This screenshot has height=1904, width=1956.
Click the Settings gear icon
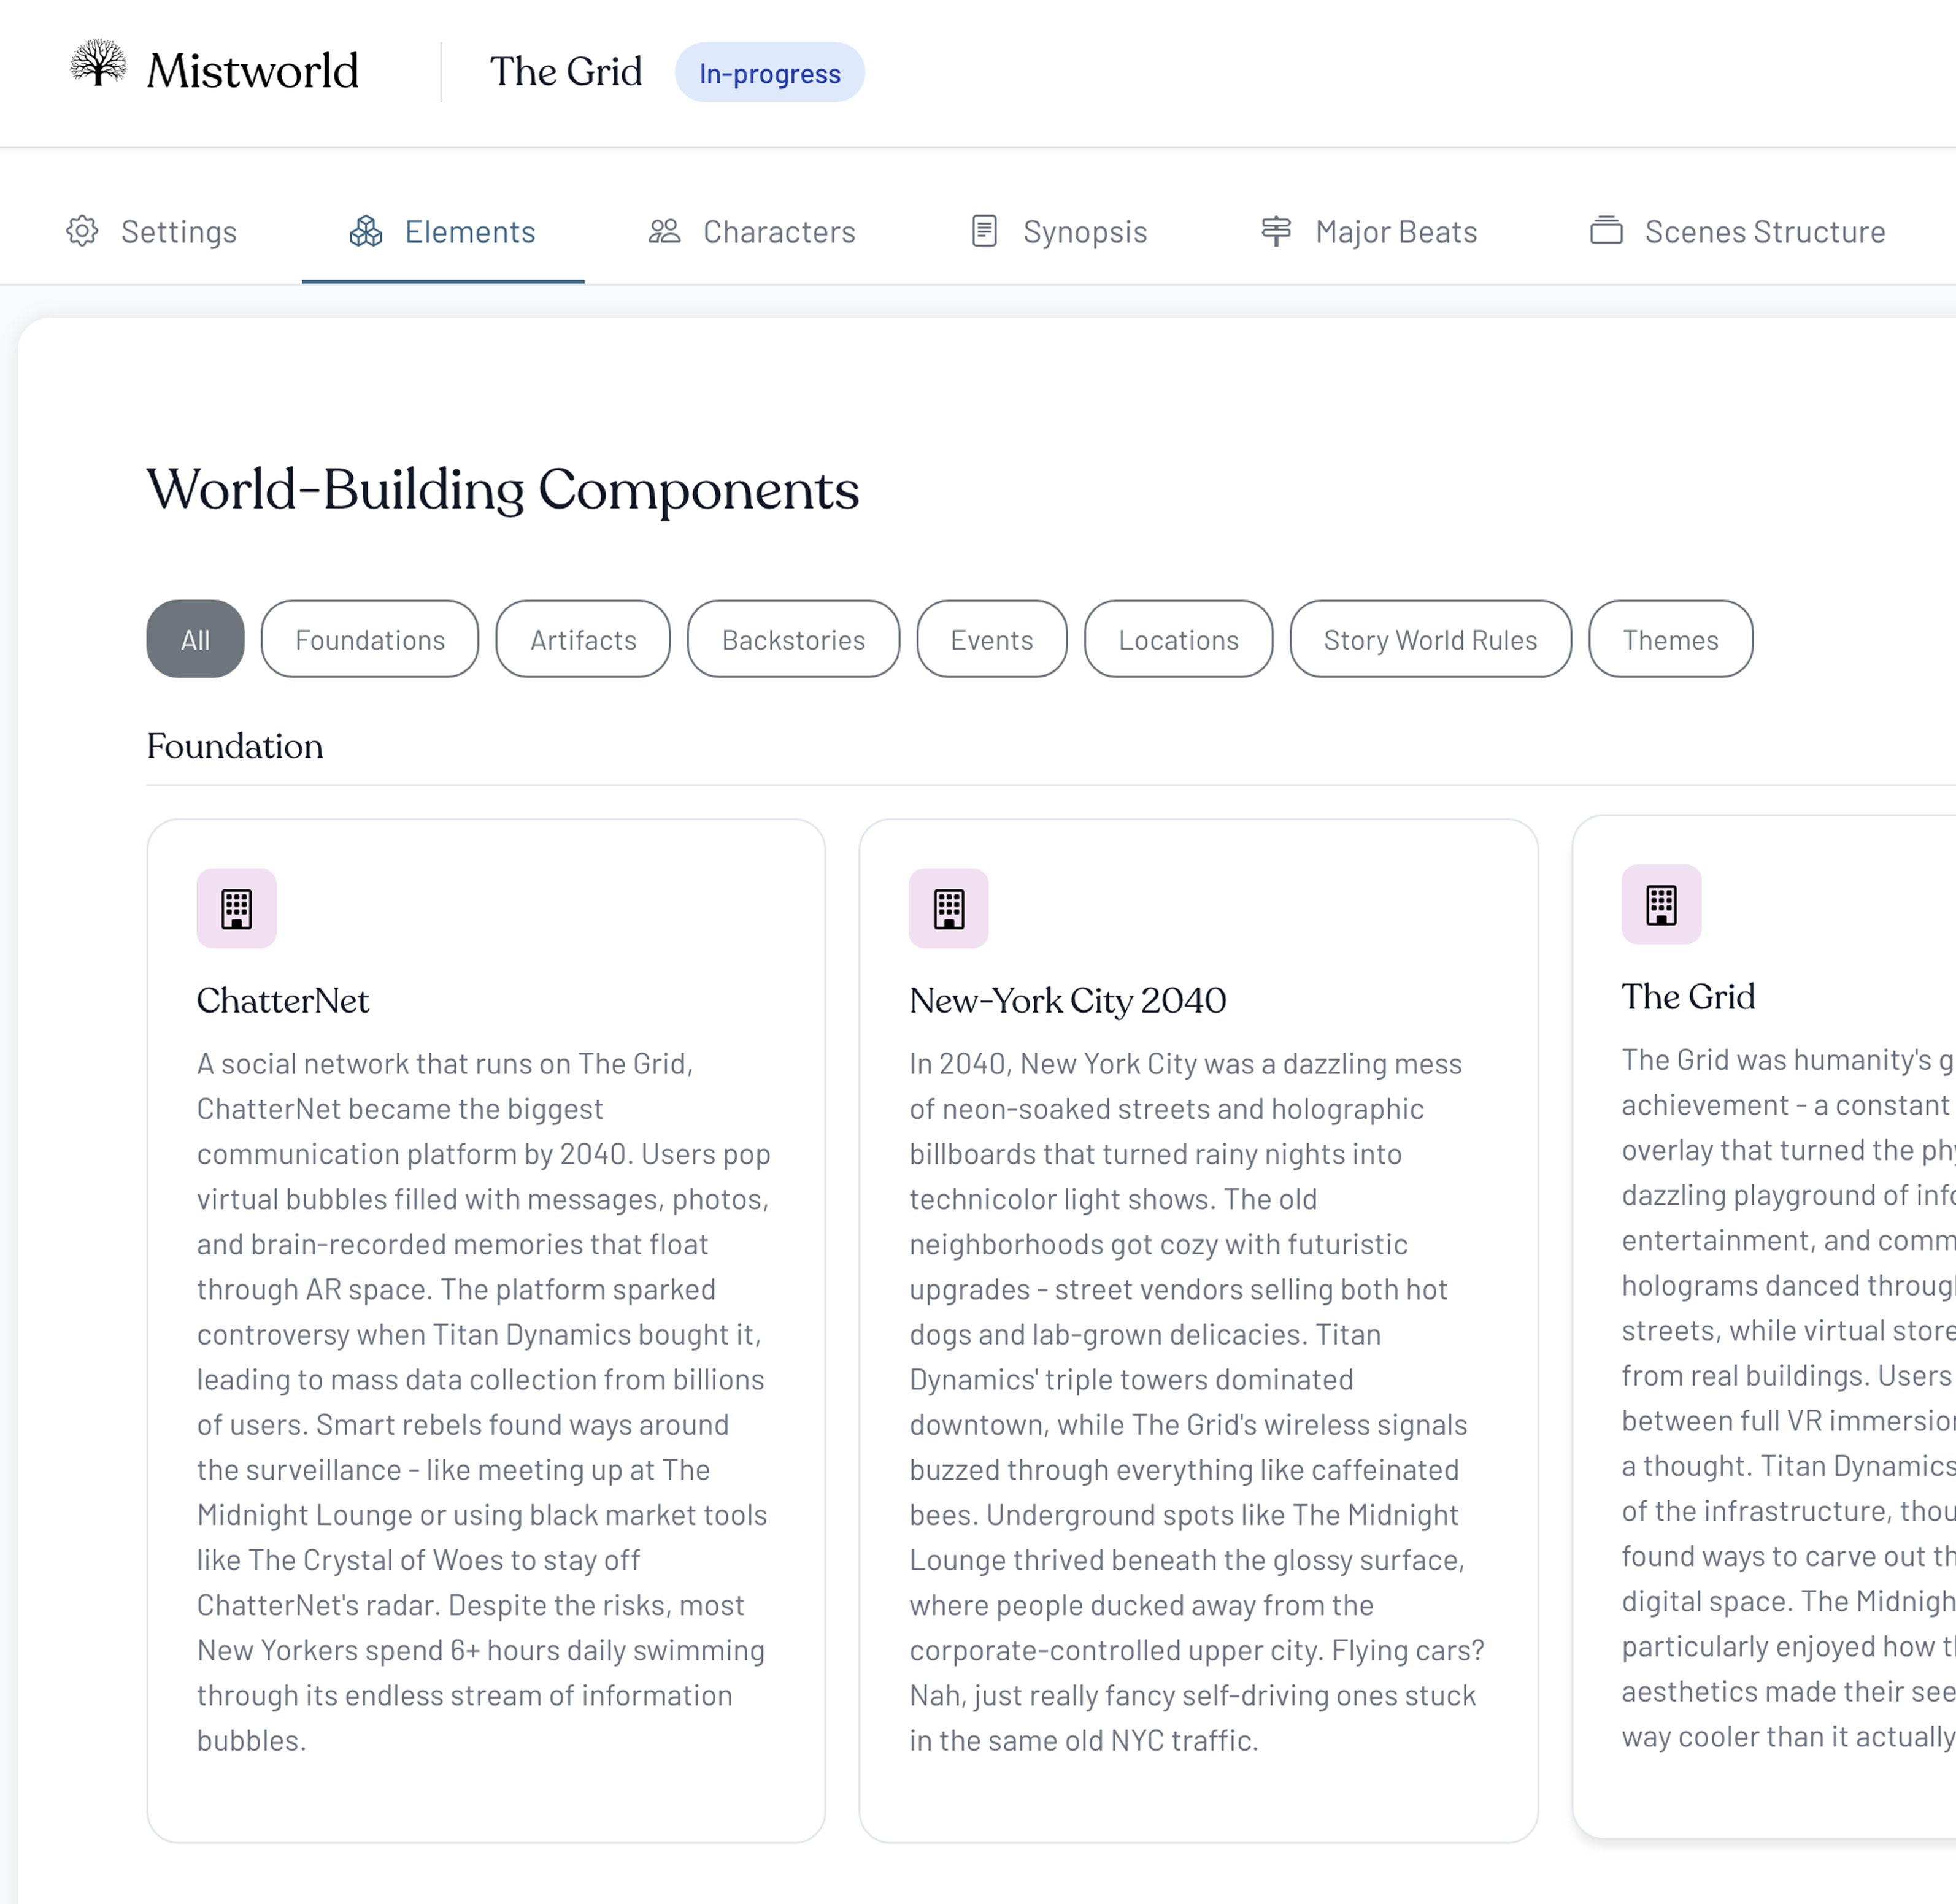82,231
